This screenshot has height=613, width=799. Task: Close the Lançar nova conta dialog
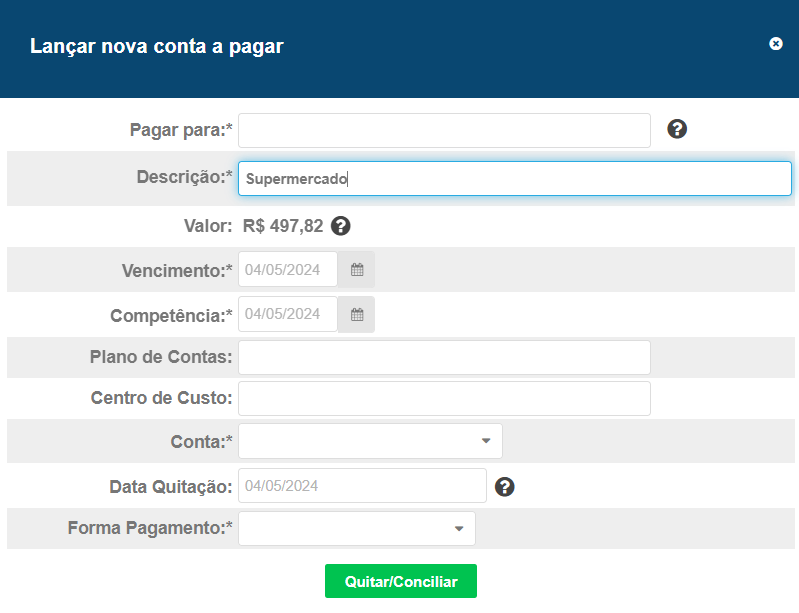(x=776, y=44)
